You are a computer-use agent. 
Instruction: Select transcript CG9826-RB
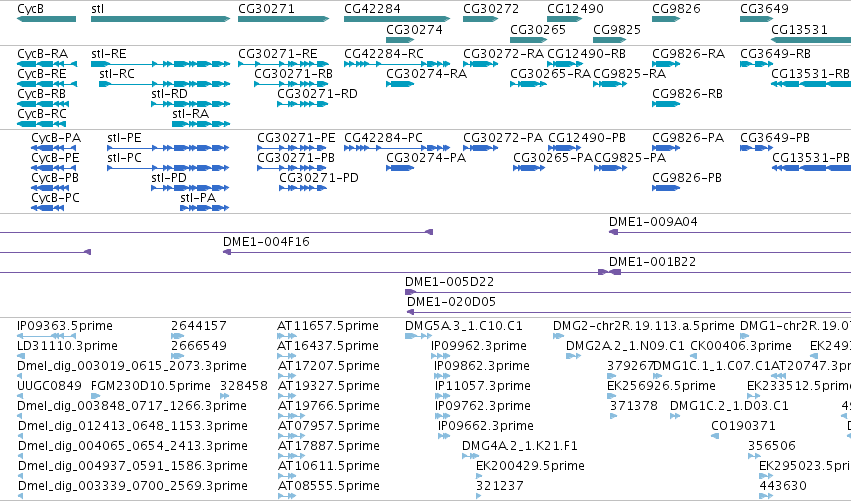tap(666, 104)
